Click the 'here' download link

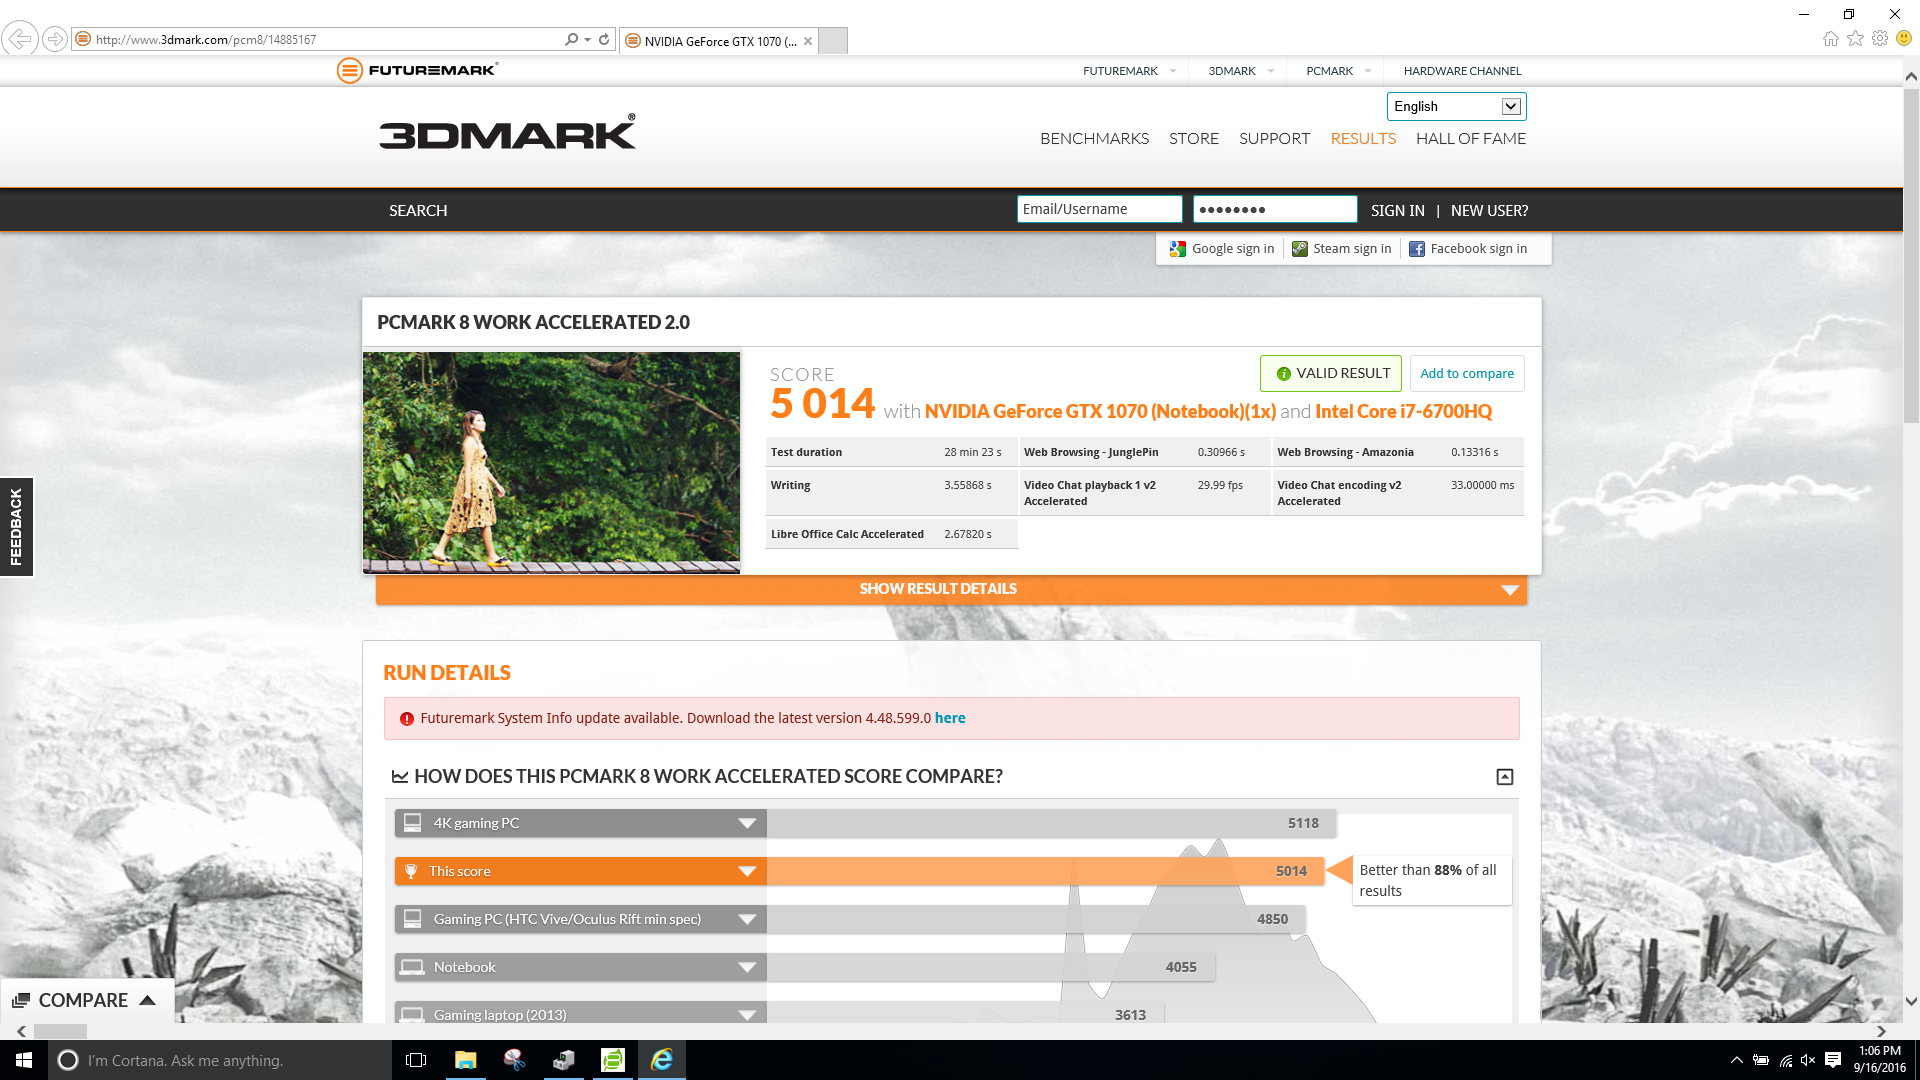tap(949, 718)
